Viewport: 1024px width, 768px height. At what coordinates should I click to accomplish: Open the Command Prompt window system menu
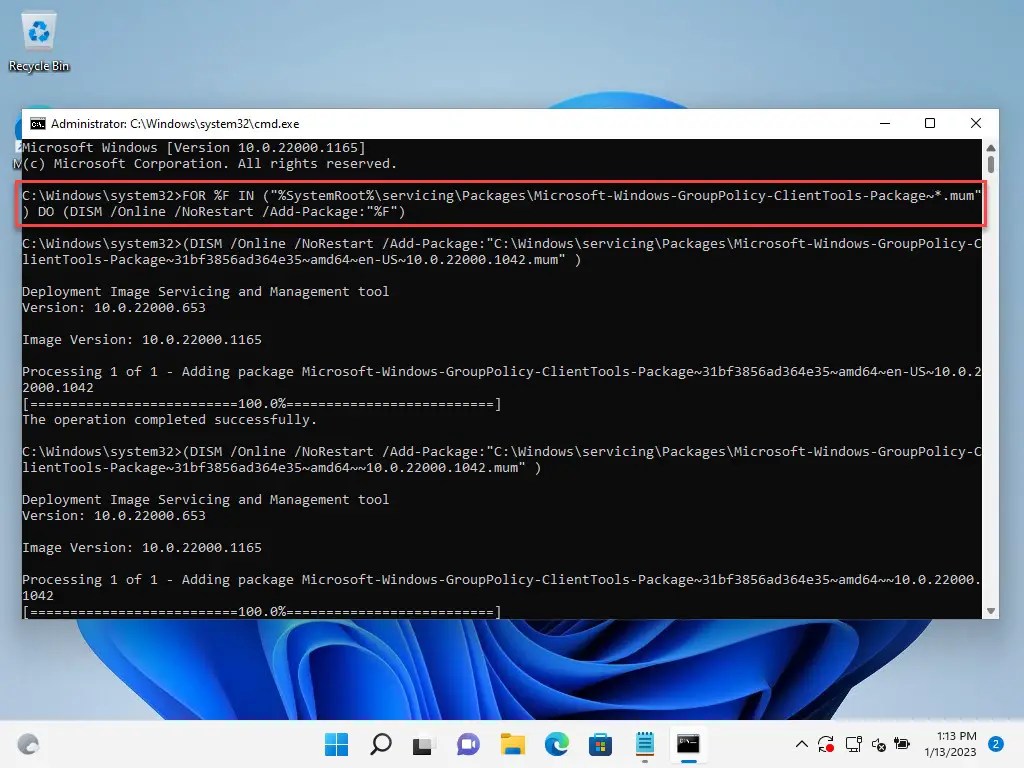pos(37,123)
